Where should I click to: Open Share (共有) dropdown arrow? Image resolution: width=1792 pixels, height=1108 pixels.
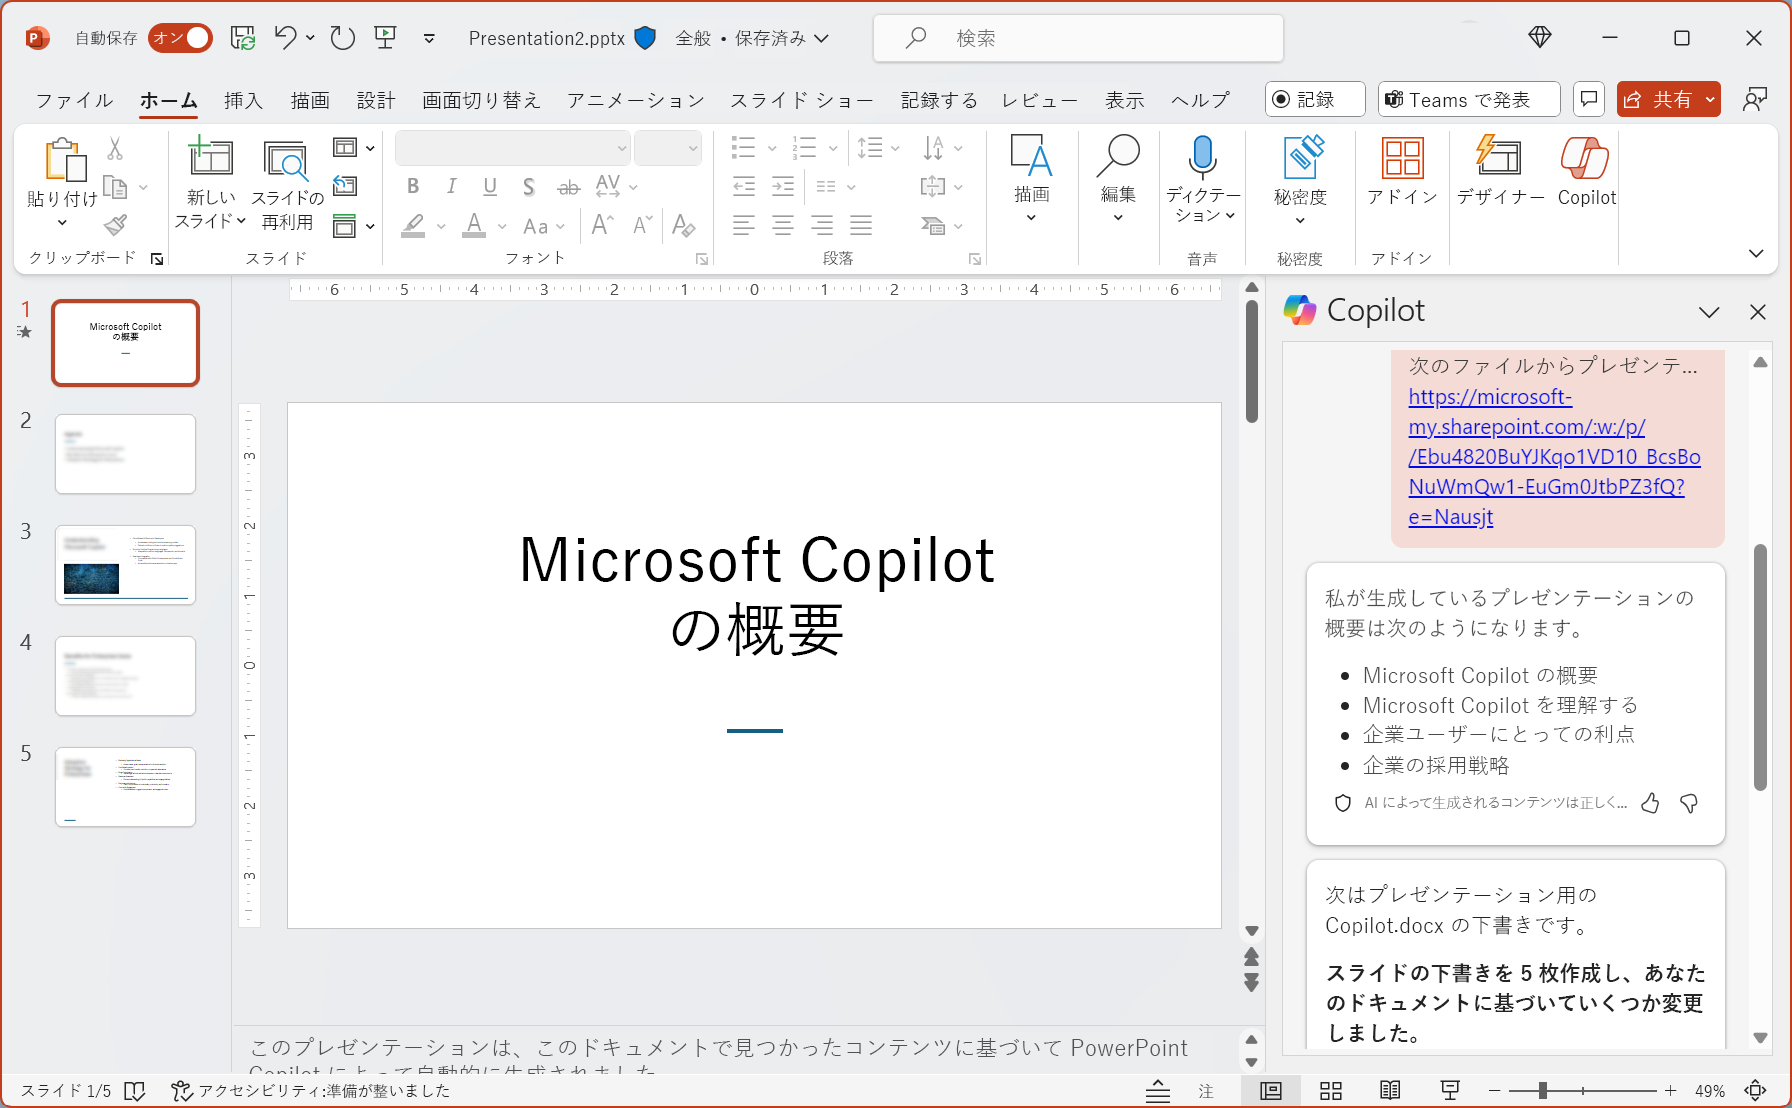[1710, 99]
